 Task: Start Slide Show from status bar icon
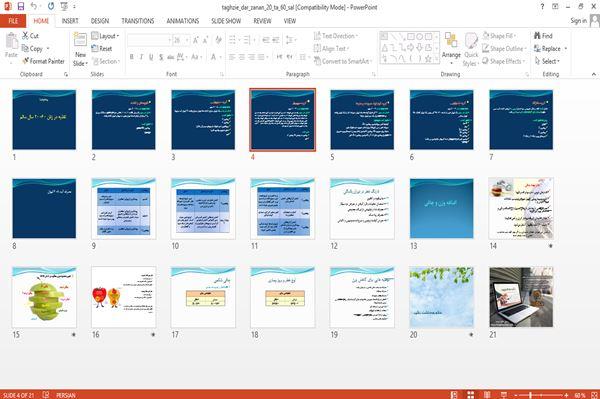[x=504, y=395]
